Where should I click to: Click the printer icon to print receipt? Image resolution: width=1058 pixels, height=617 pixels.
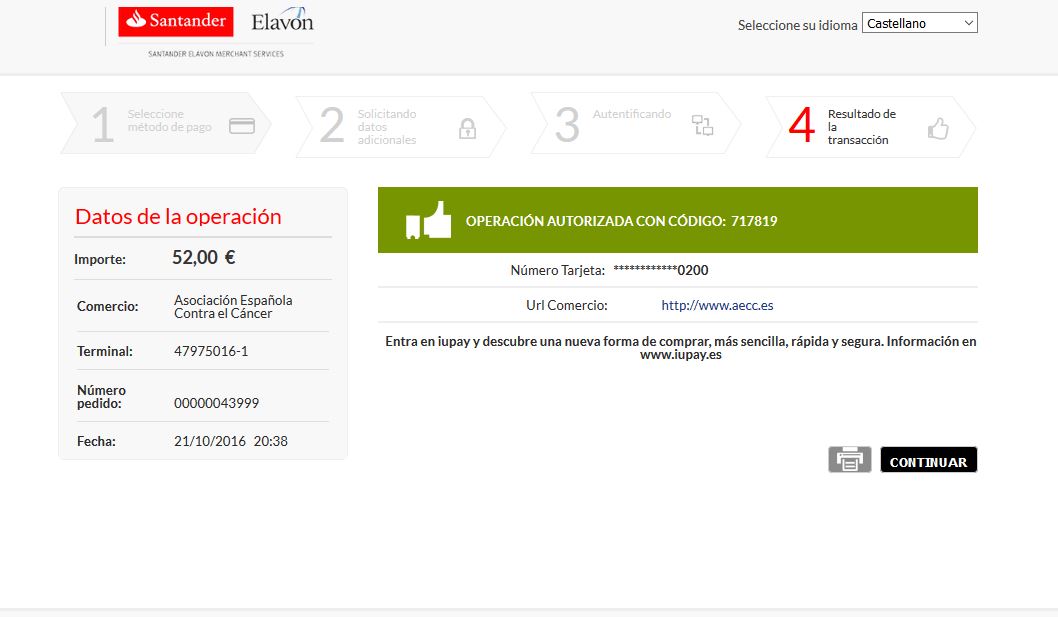pyautogui.click(x=850, y=459)
